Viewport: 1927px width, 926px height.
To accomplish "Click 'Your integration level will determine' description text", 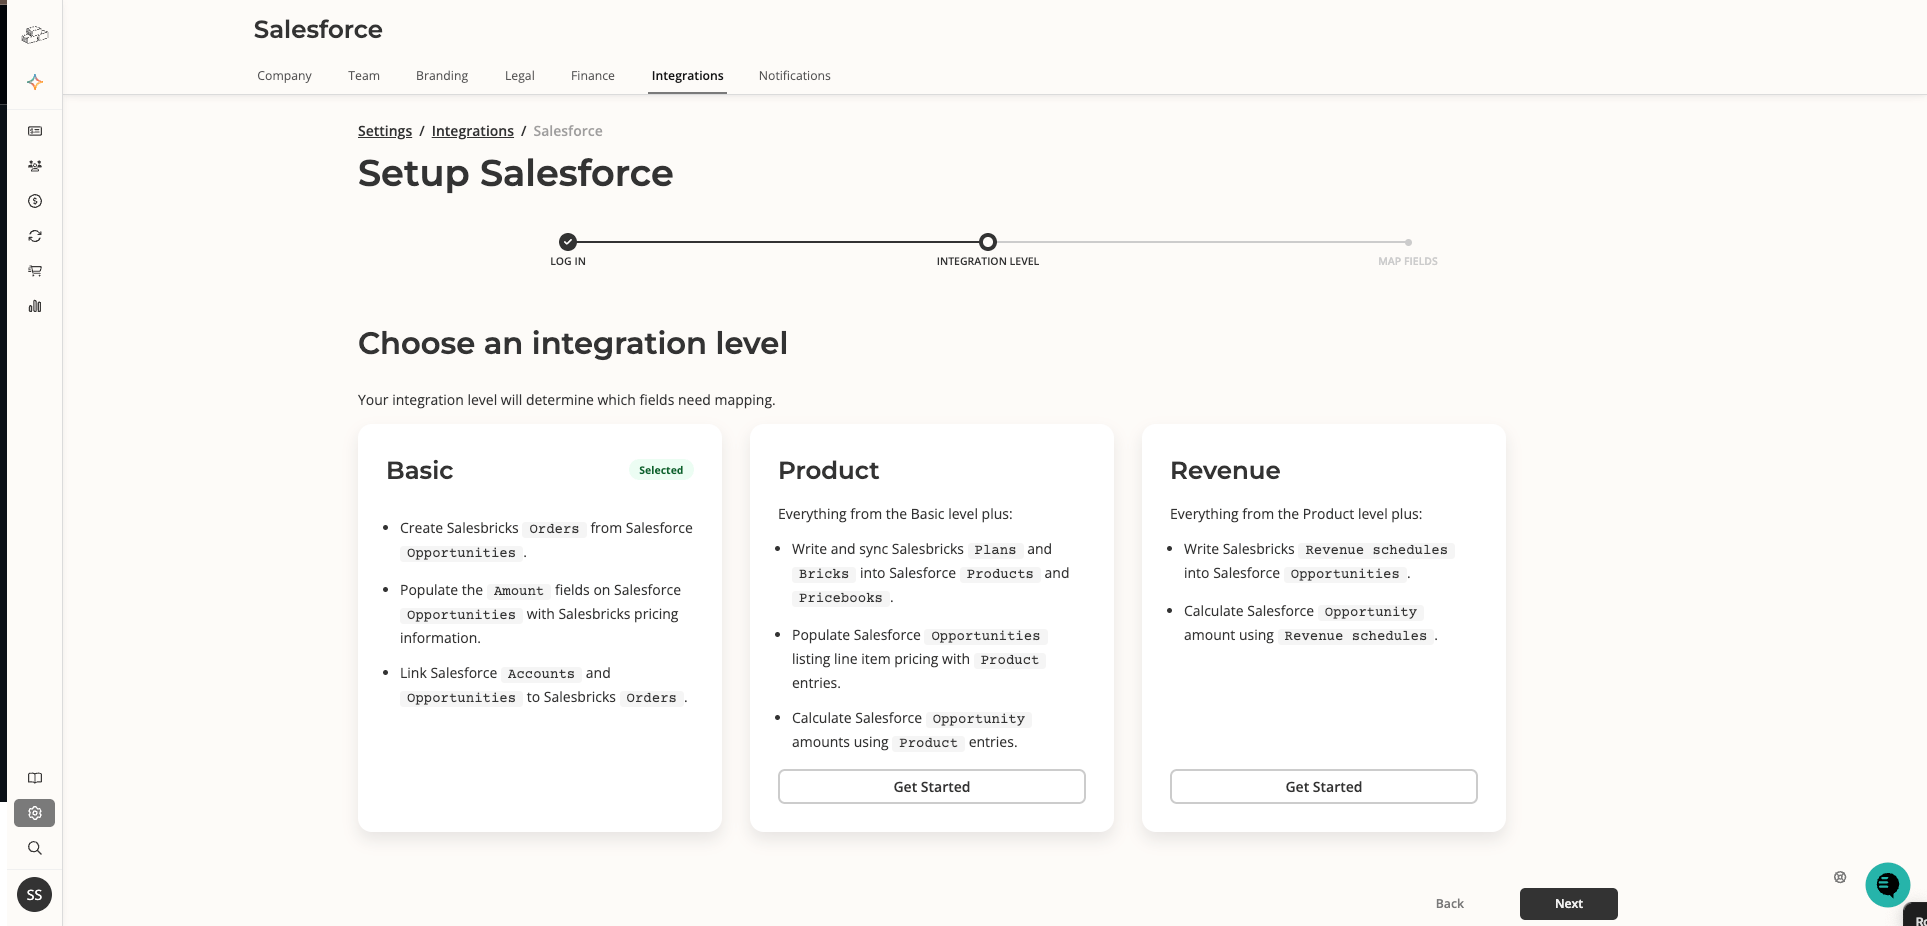I will point(567,400).
